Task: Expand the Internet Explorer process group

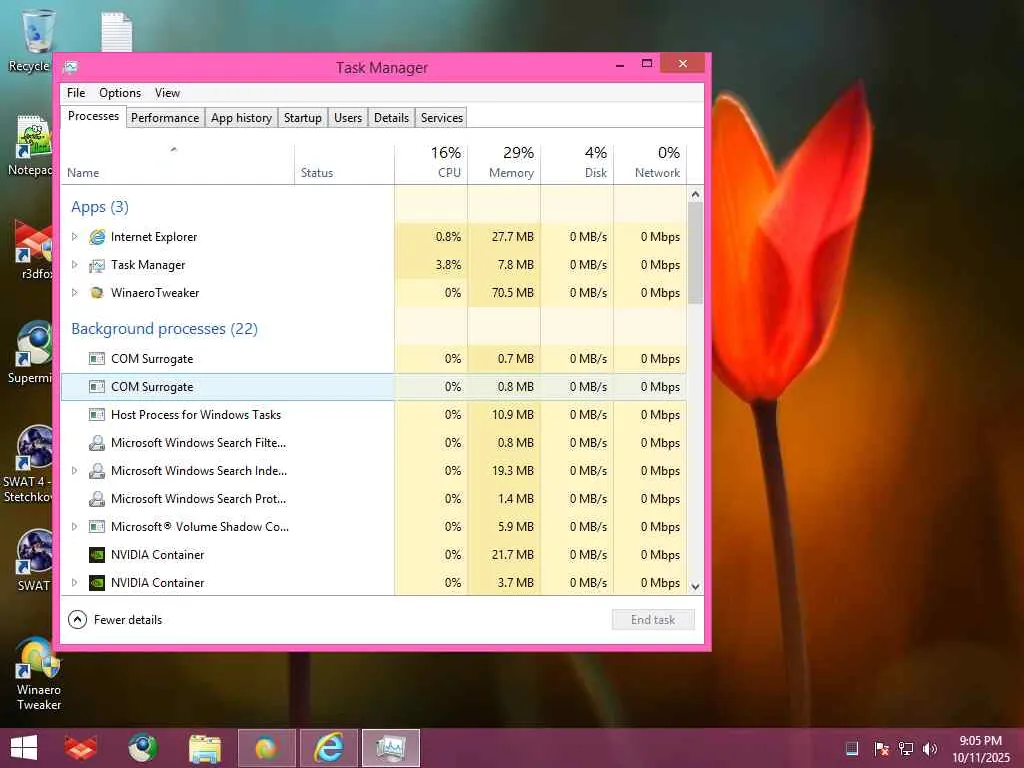Action: coord(74,237)
